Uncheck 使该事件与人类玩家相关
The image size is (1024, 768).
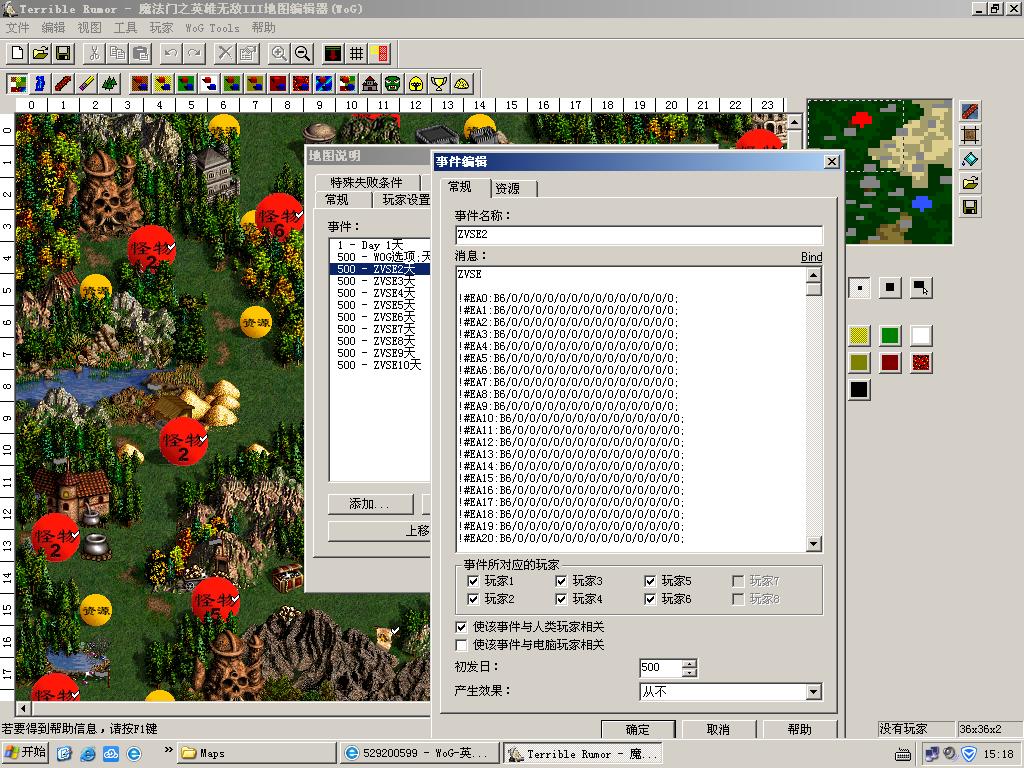point(461,627)
